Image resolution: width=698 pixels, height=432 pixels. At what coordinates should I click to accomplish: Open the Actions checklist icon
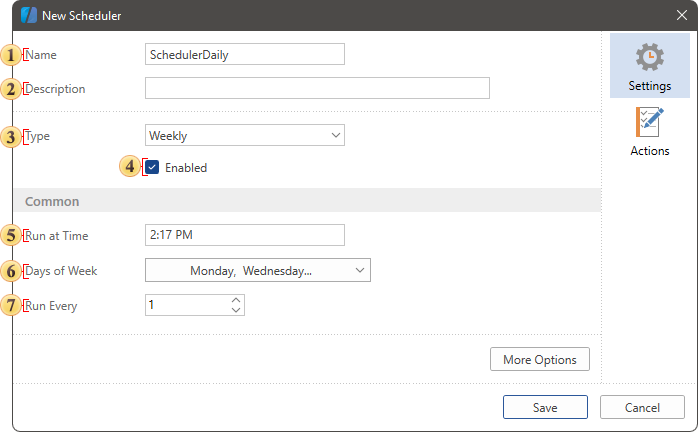click(x=649, y=124)
